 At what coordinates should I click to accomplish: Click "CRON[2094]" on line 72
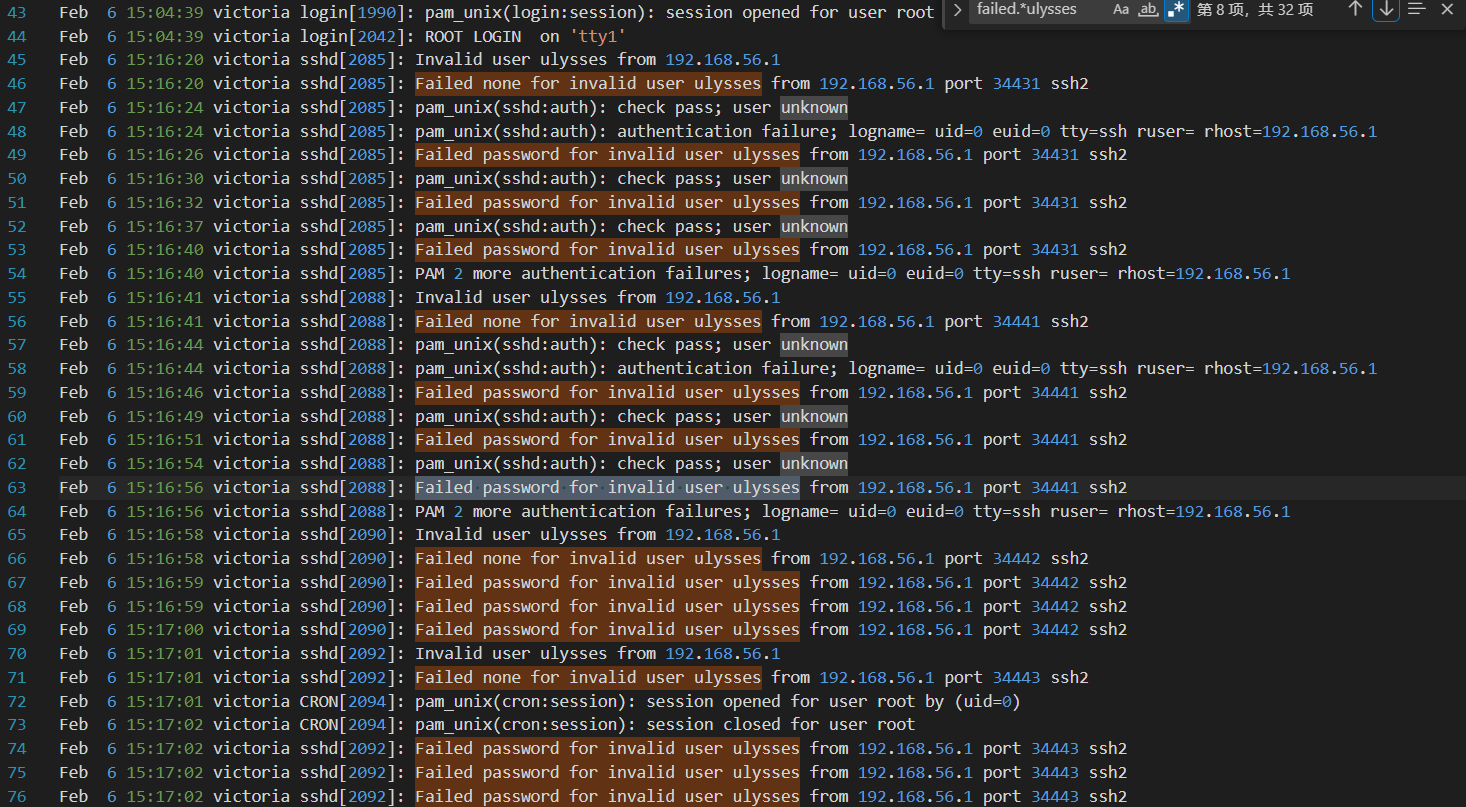(348, 702)
